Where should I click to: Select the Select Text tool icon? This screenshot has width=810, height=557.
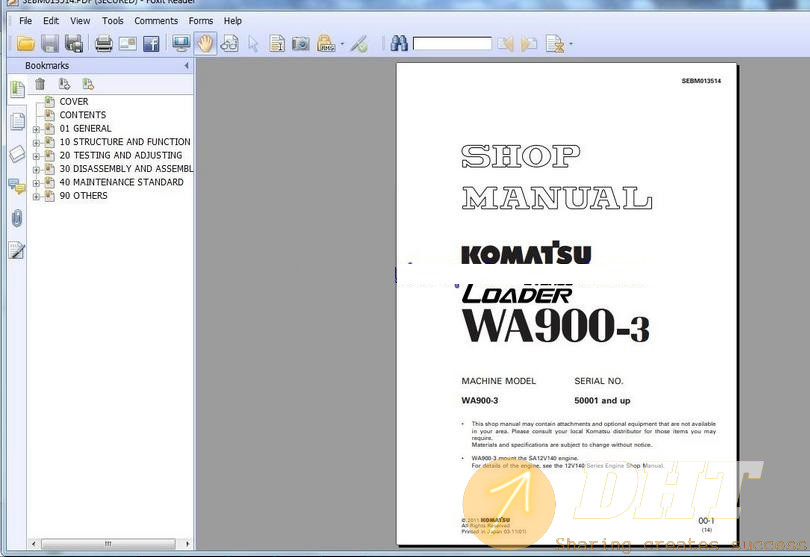coord(277,44)
